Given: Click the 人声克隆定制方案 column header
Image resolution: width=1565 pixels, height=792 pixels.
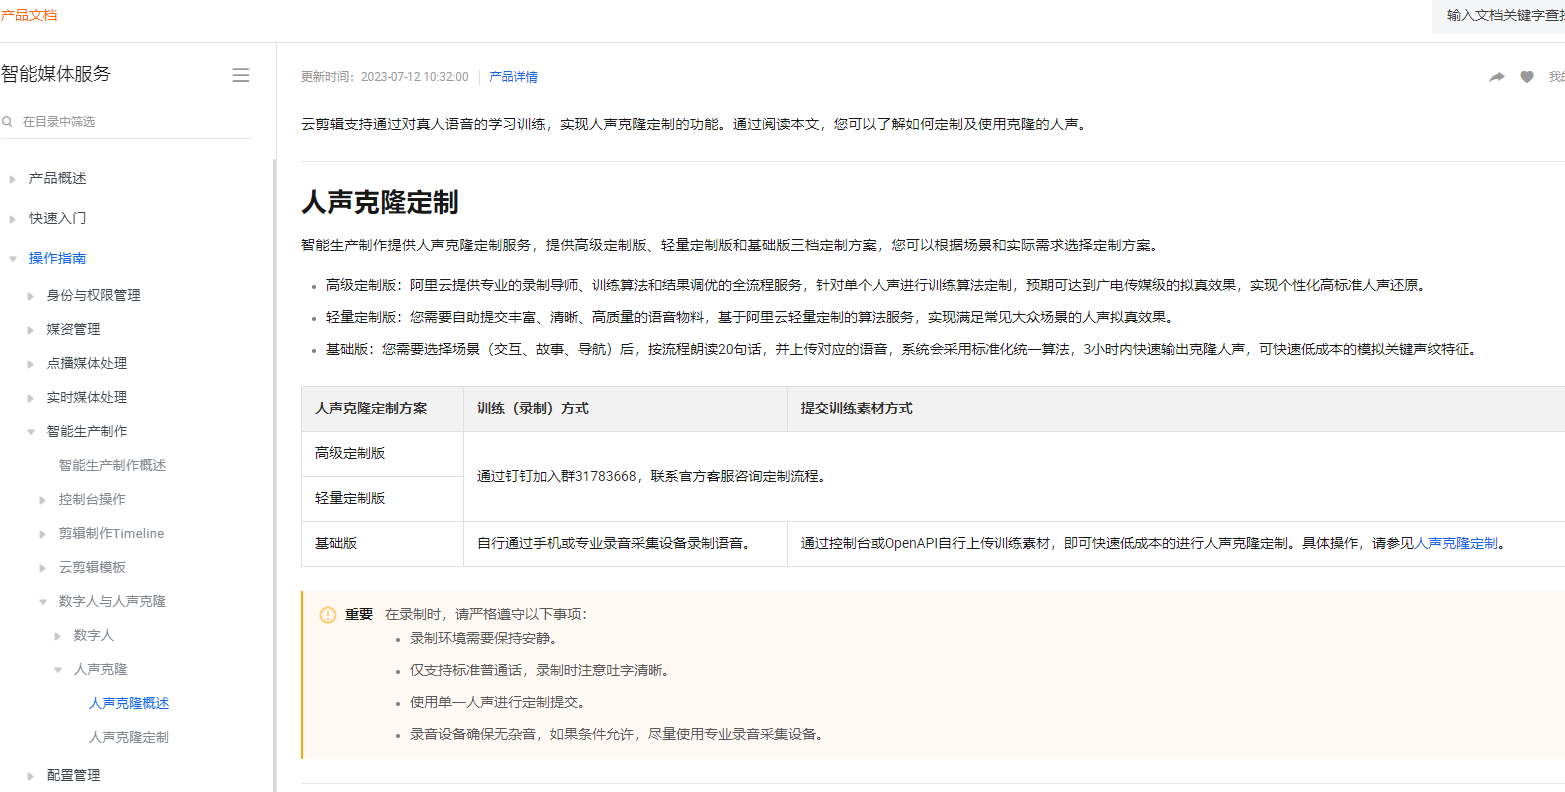Looking at the screenshot, I should click(382, 409).
